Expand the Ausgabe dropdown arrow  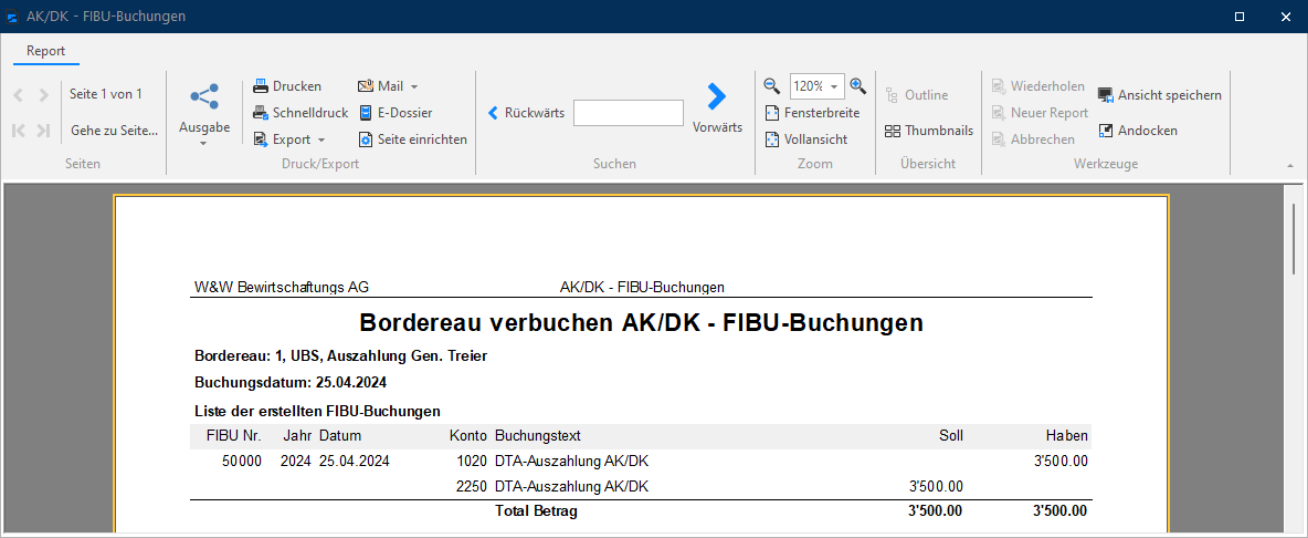coord(204,144)
